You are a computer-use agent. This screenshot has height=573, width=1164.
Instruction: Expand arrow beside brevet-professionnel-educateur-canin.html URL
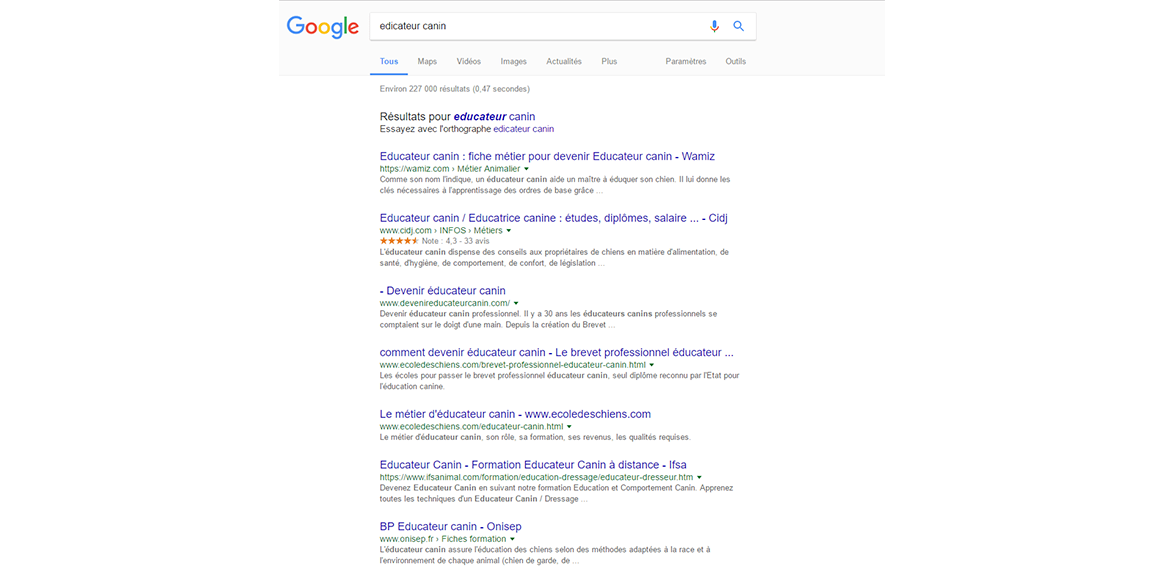tap(652, 365)
